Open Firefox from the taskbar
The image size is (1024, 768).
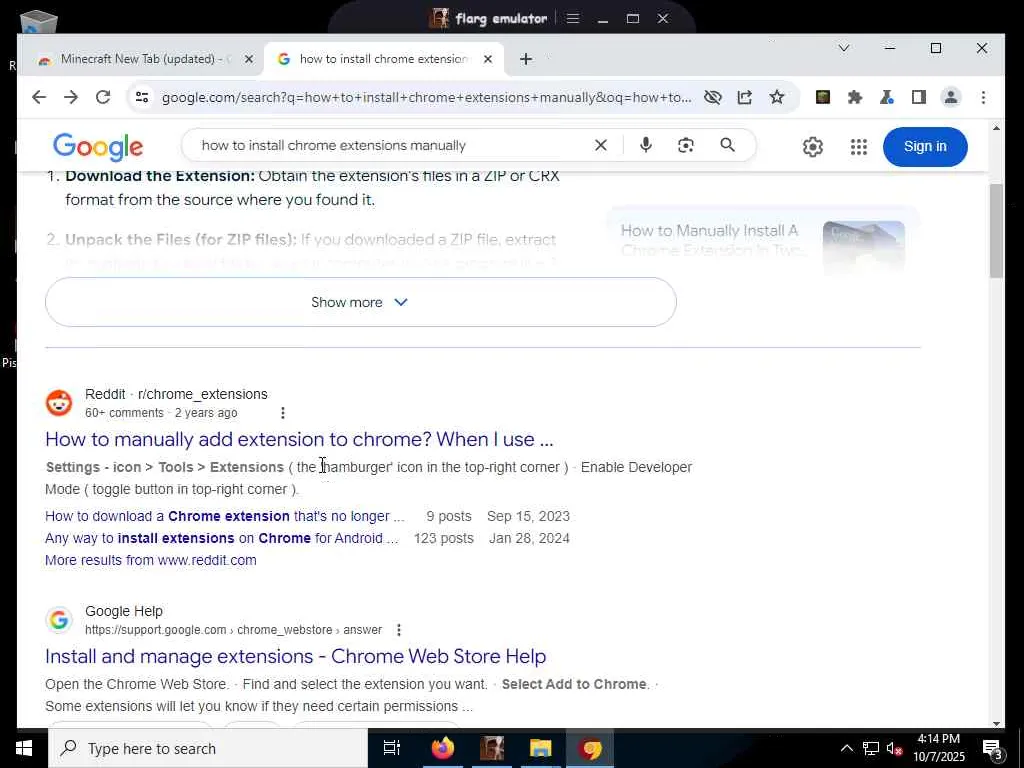[442, 748]
